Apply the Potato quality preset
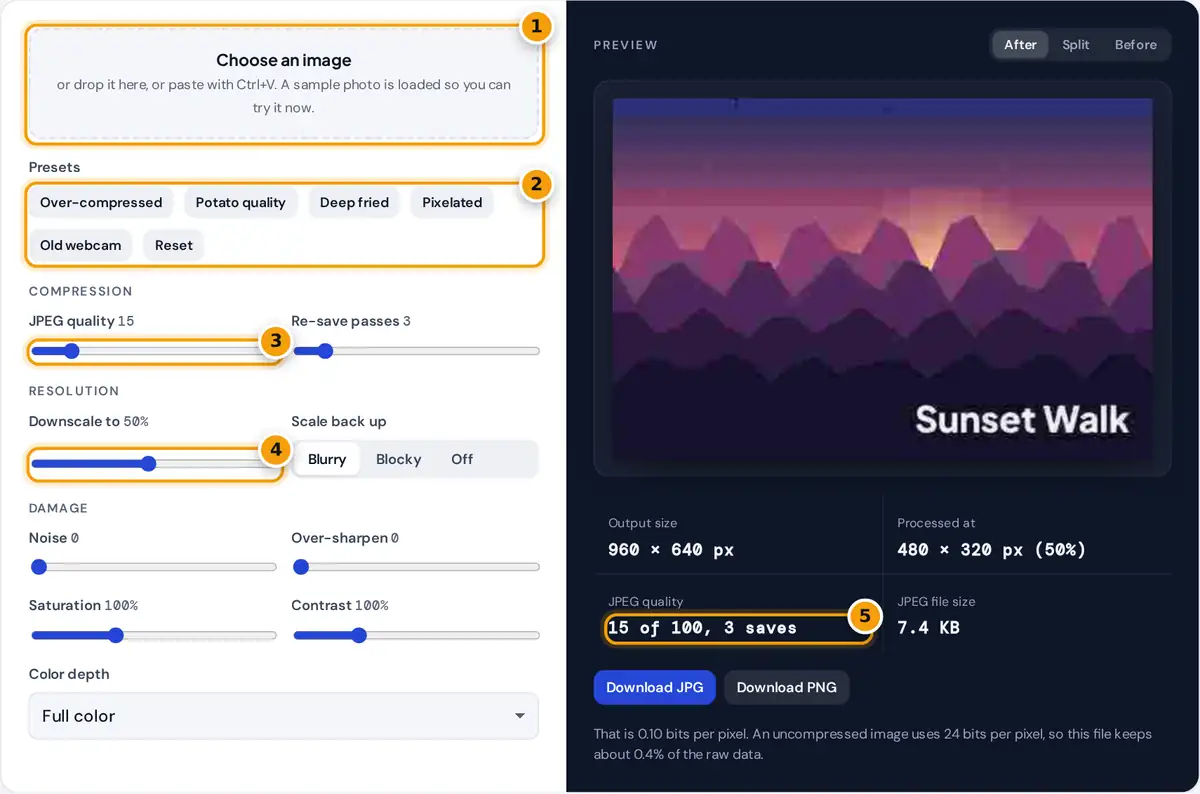Image resolution: width=1200 pixels, height=794 pixels. pos(241,202)
